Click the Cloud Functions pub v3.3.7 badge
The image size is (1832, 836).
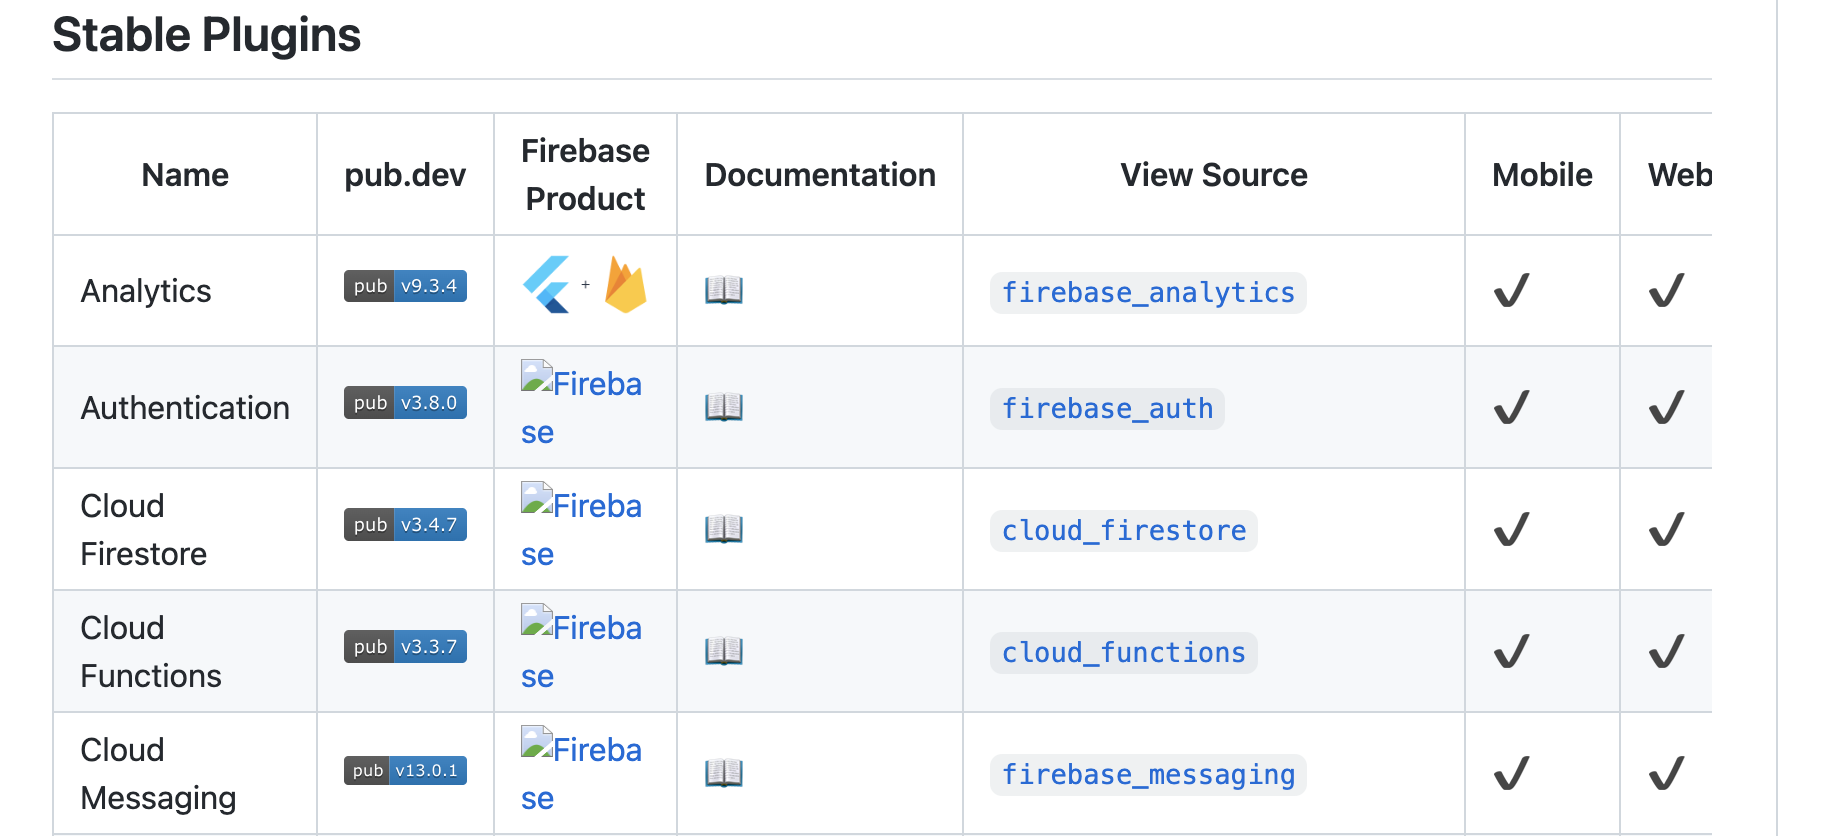pos(405,647)
